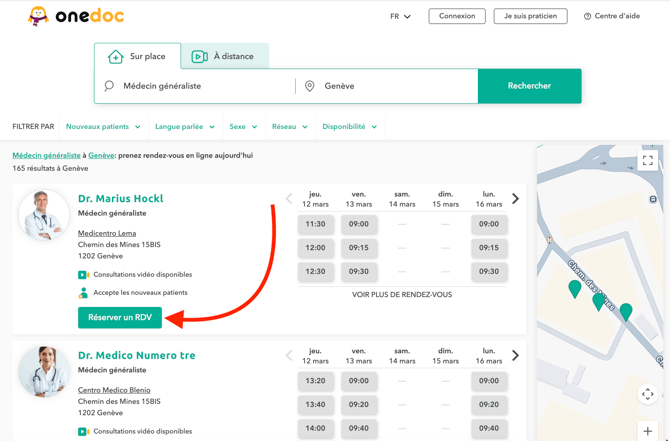Click the map recenter compass icon
Viewport: 670px width, 441px height.
[x=647, y=394]
